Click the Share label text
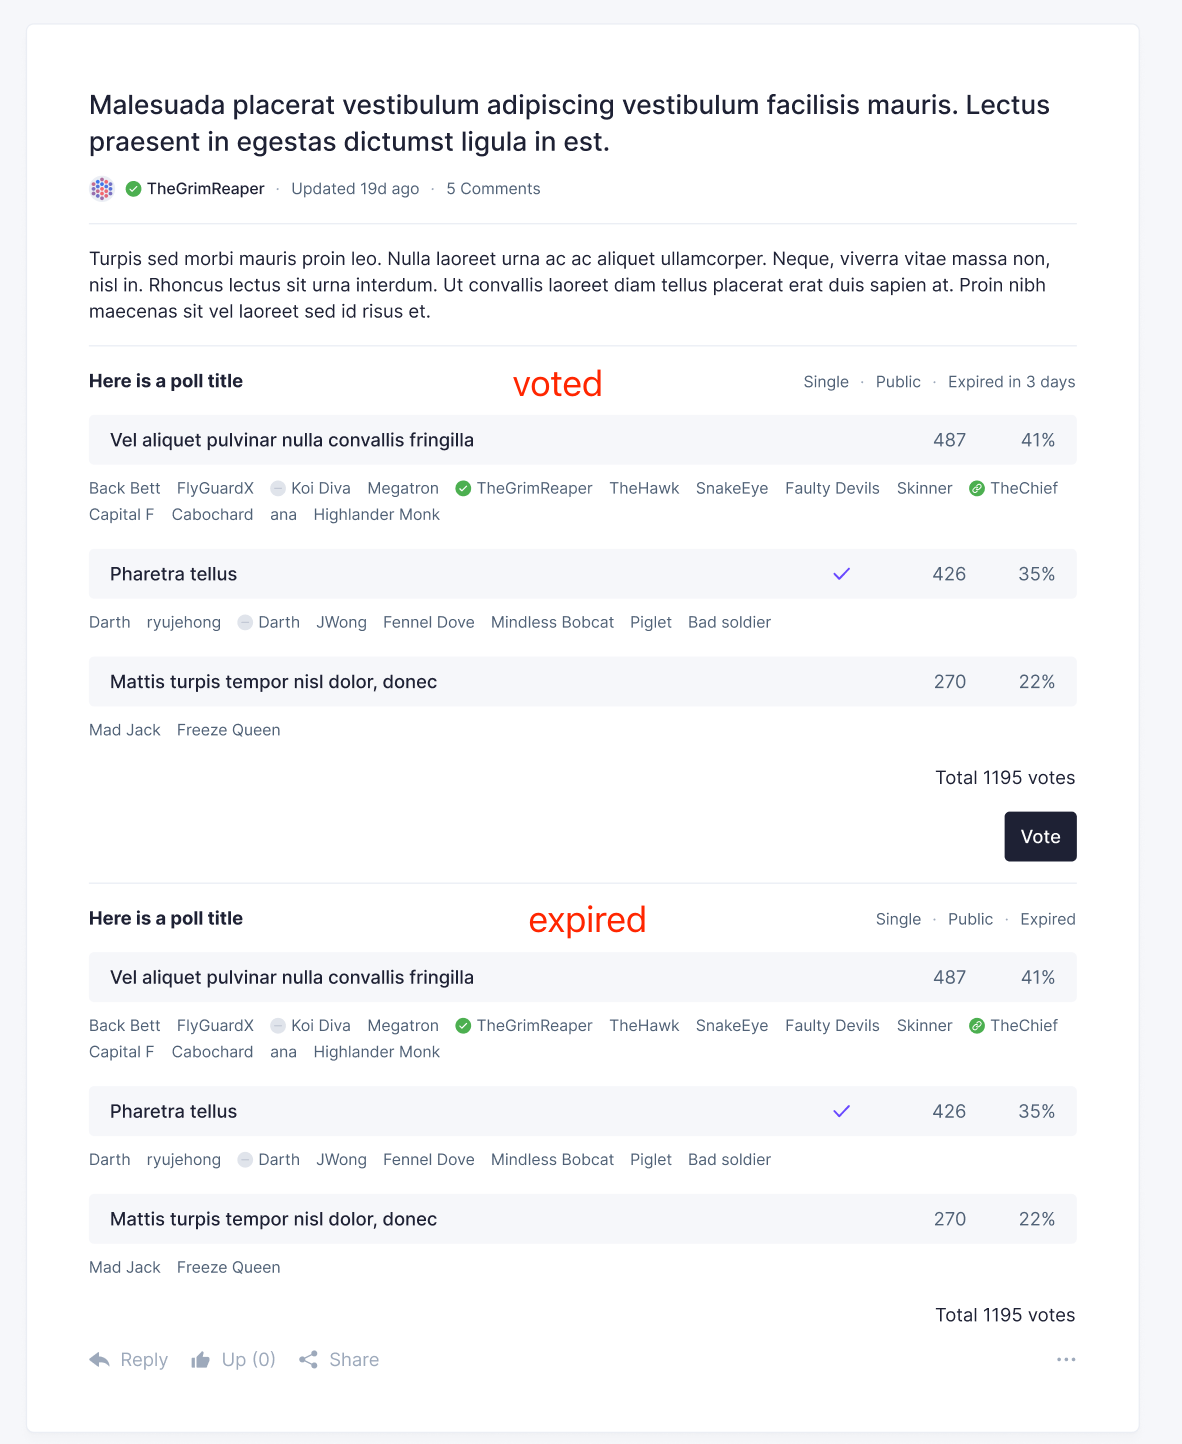The height and width of the screenshot is (1444, 1182). [354, 1359]
